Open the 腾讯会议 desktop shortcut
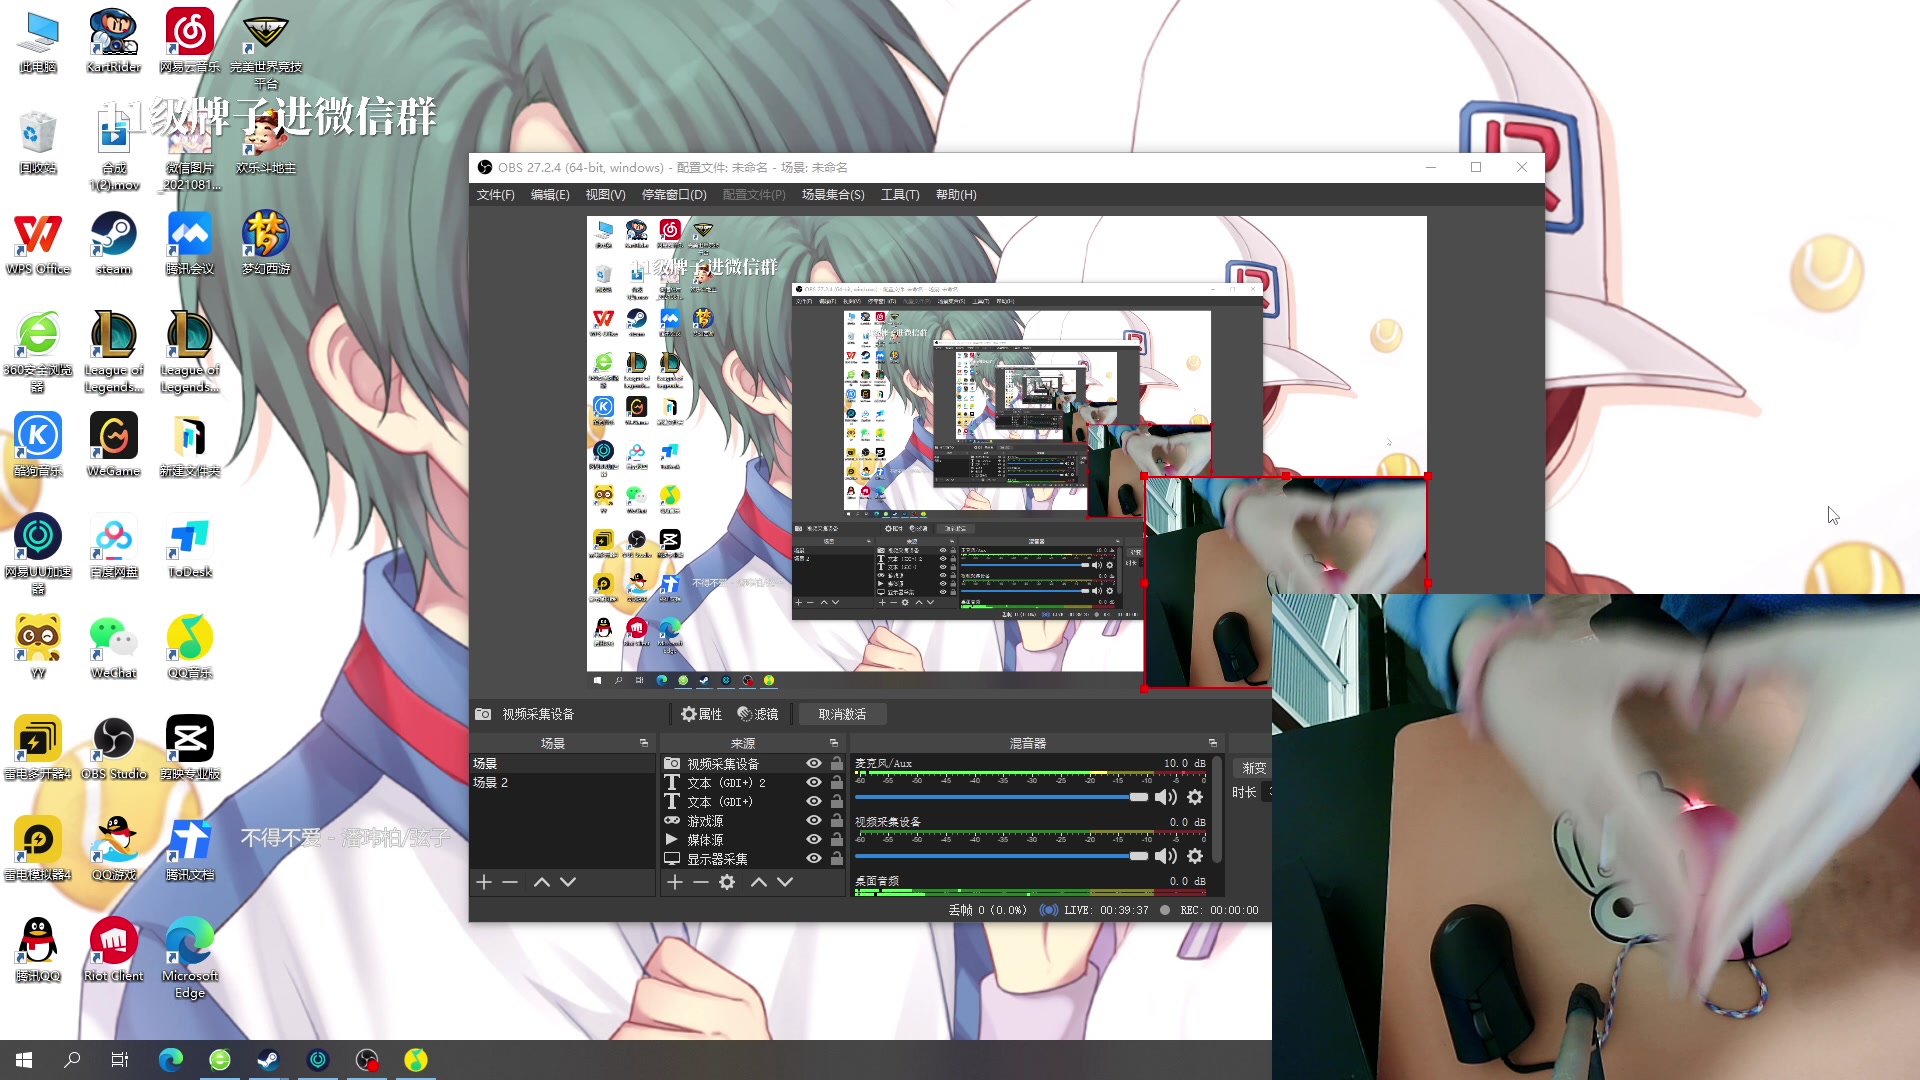 (190, 243)
